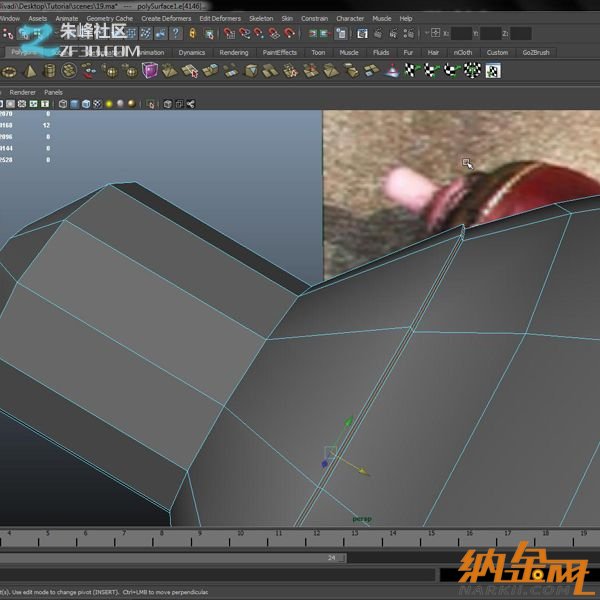Click the green Y-axis move manipulator arrow
Viewport: 600px width, 600px height.
(x=348, y=422)
